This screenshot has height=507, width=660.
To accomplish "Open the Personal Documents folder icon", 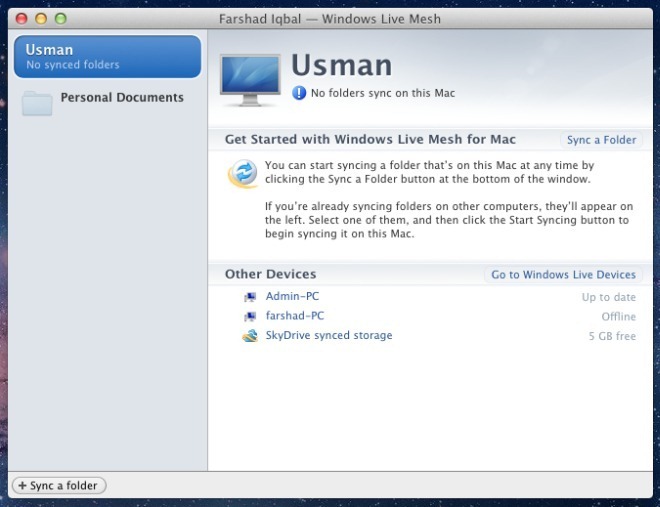I will [x=37, y=103].
